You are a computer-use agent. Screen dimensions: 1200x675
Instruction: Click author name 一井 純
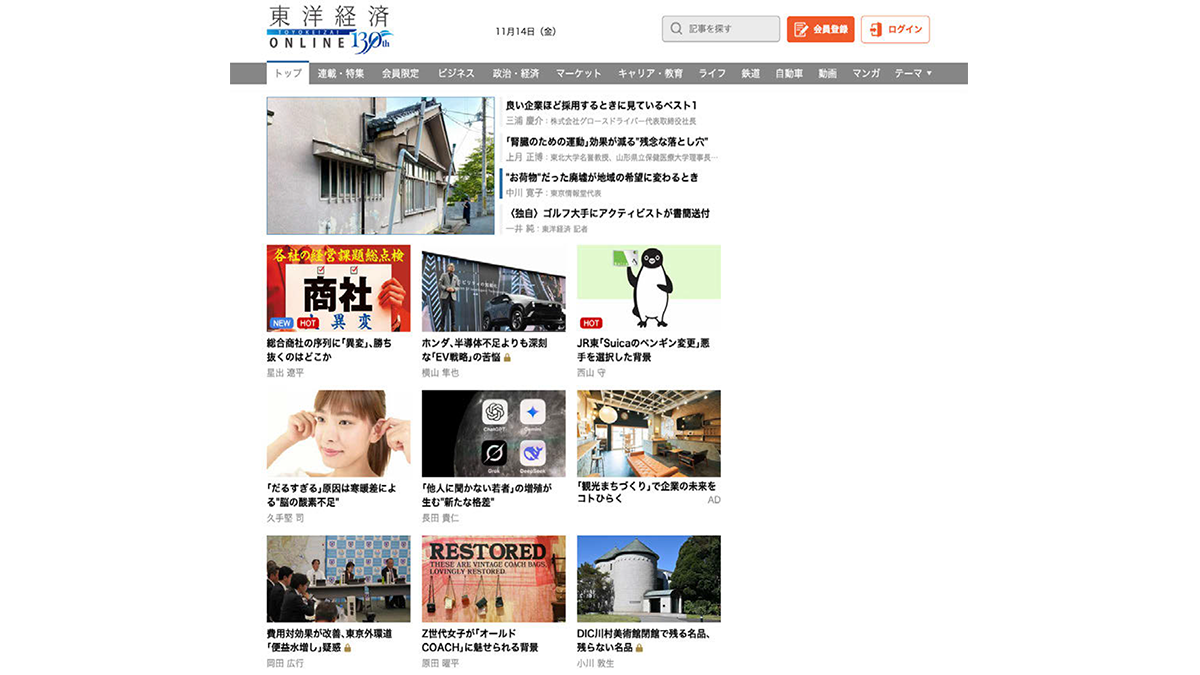coord(520,229)
